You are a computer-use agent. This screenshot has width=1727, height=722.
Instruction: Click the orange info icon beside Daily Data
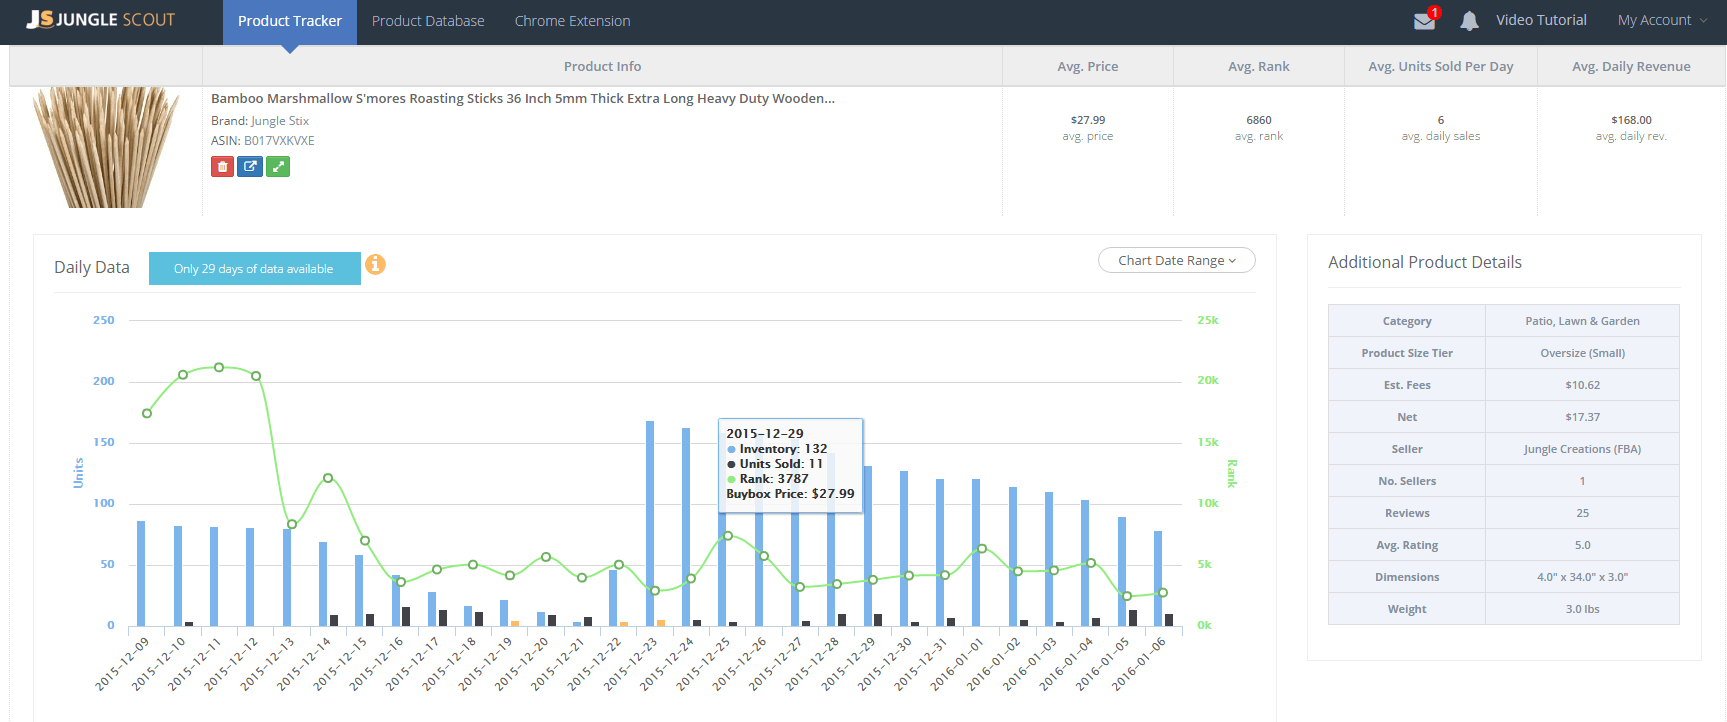(375, 265)
